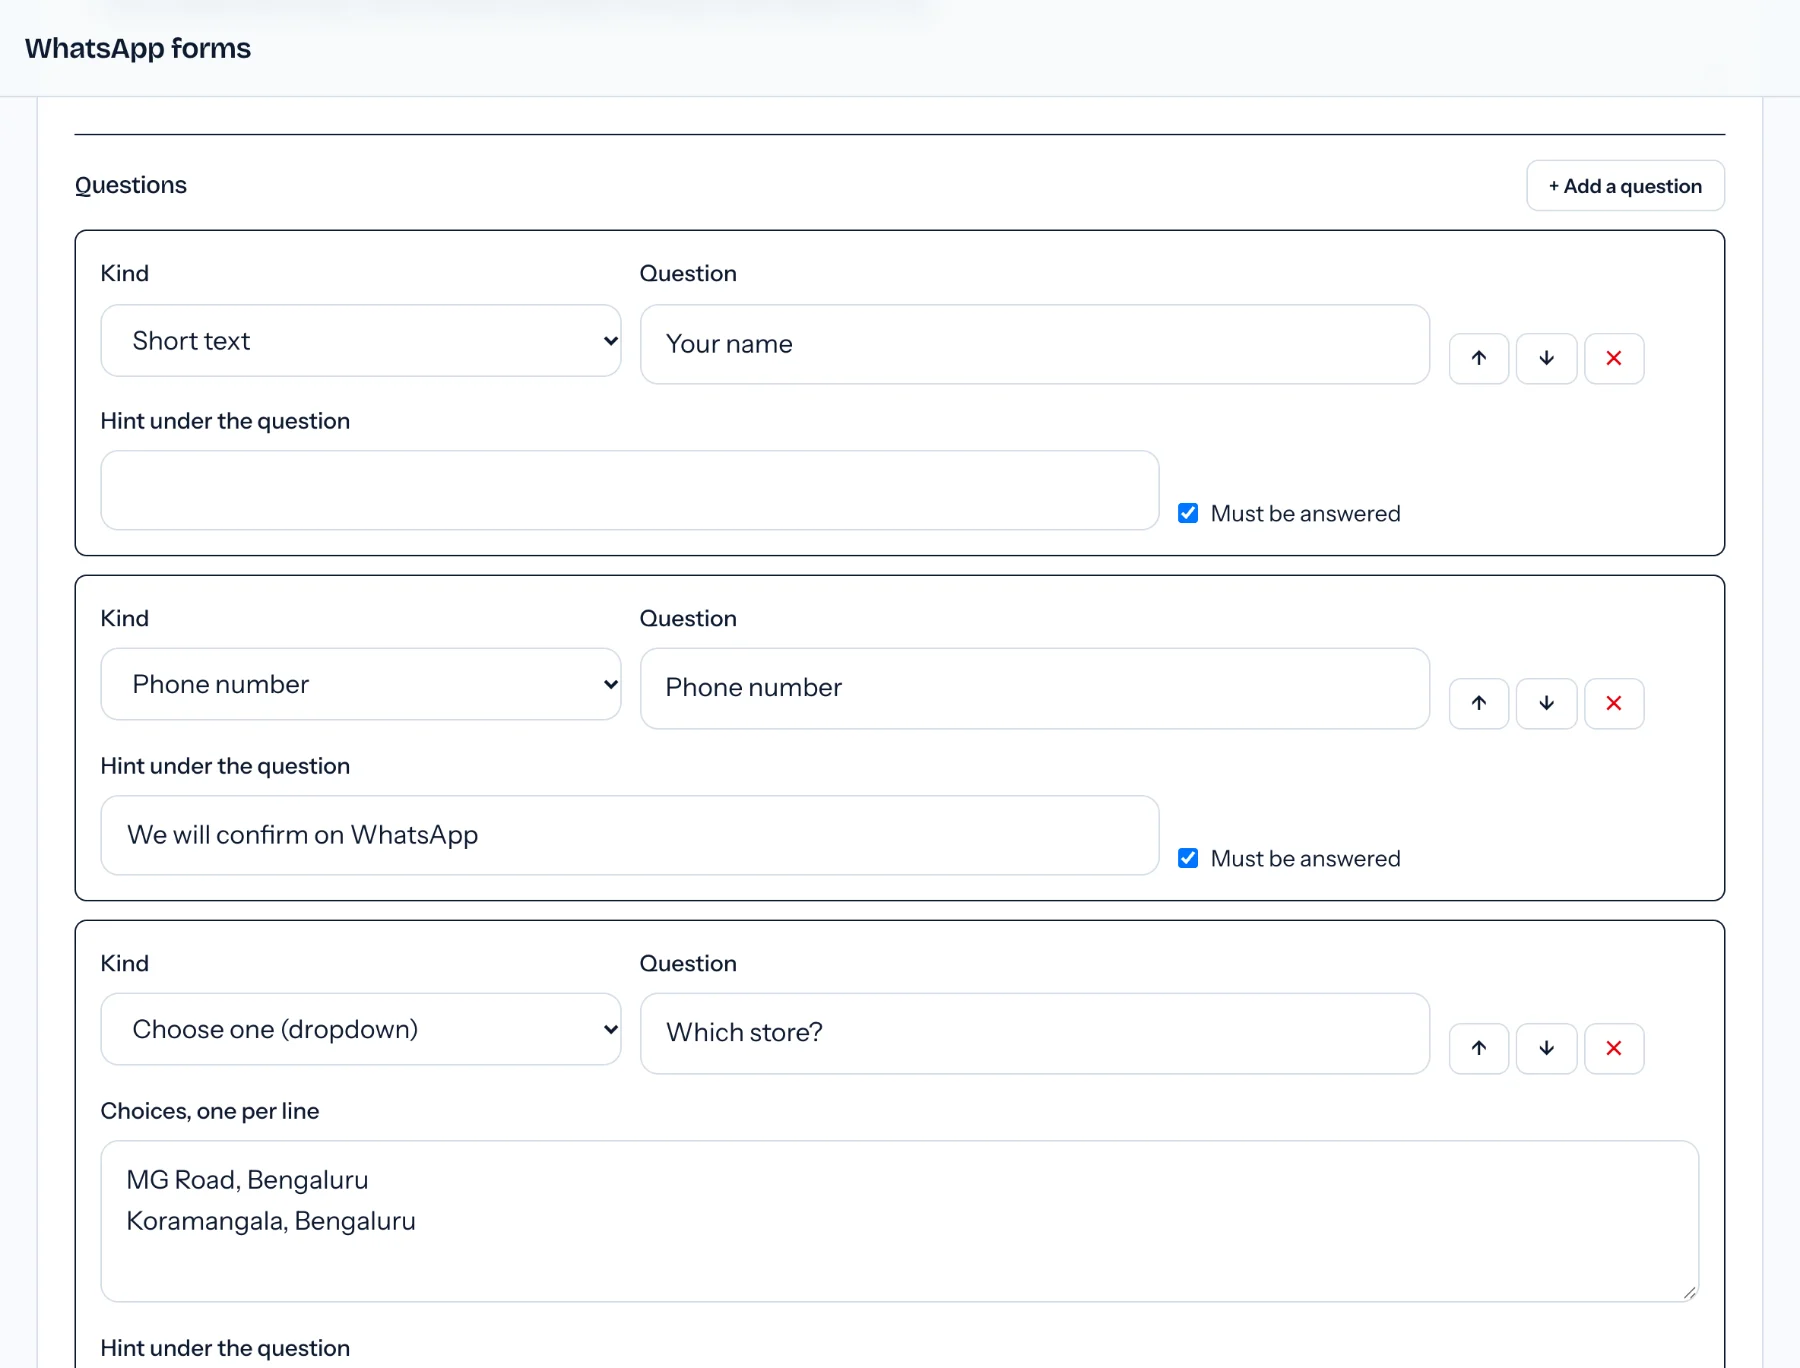Move the 'Your name' question up
This screenshot has height=1368, width=1800.
click(x=1478, y=358)
